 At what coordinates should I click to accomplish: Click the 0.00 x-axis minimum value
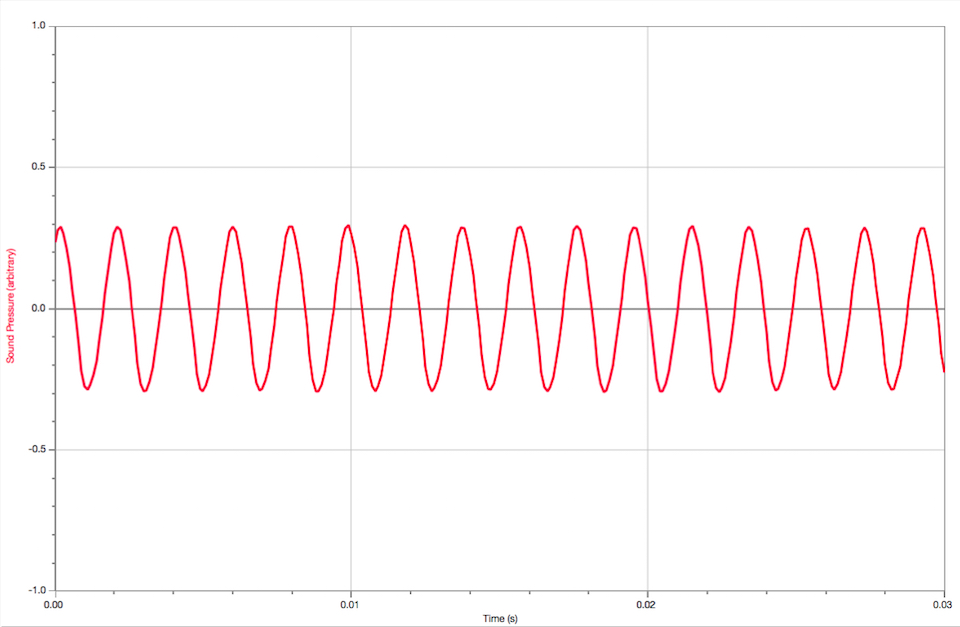(x=55, y=604)
